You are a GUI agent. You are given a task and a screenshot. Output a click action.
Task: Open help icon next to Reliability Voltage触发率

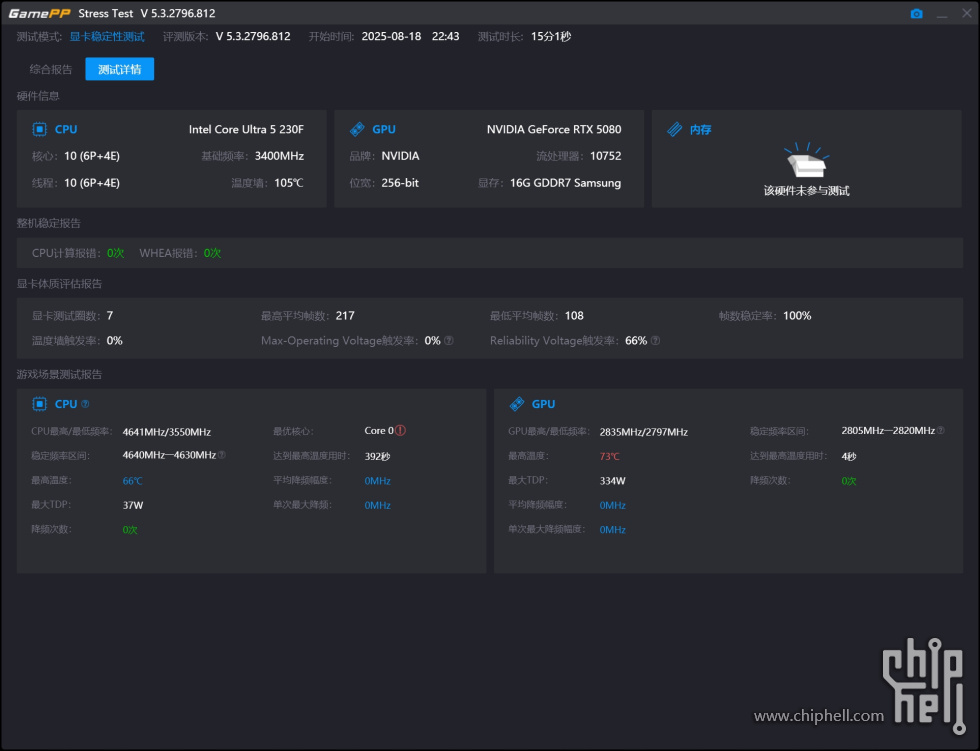(x=655, y=341)
